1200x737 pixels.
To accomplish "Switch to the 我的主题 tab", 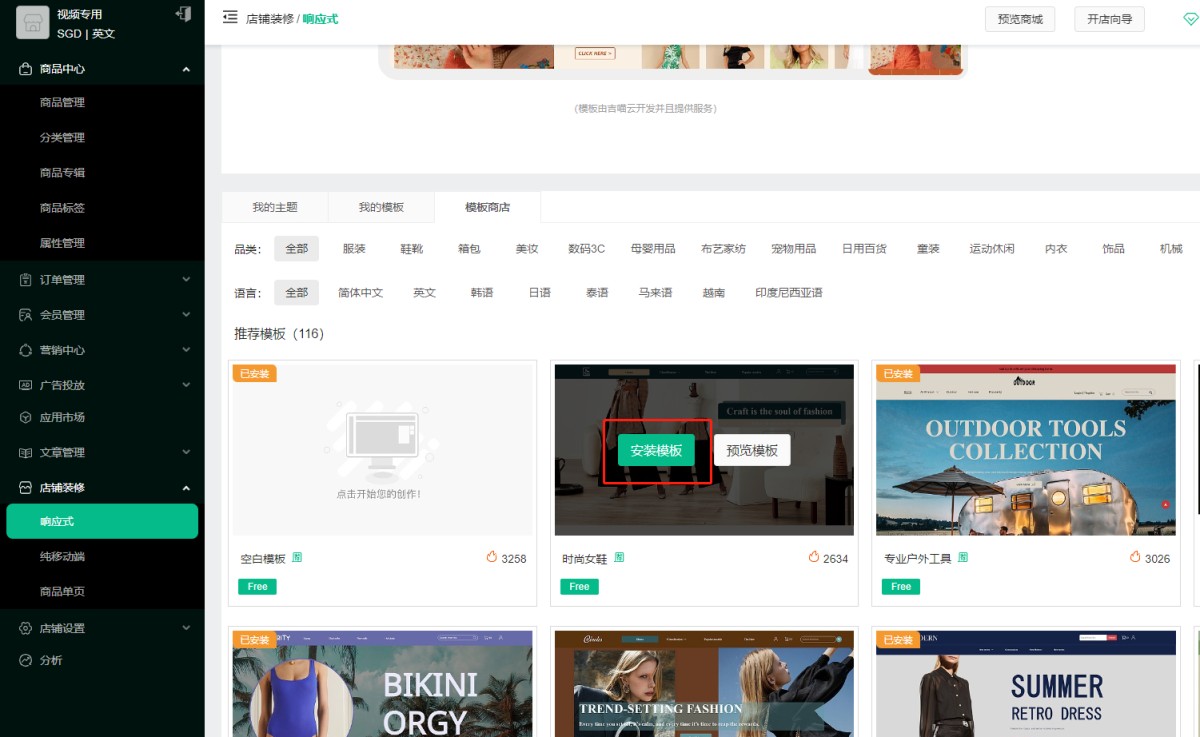I will point(275,207).
